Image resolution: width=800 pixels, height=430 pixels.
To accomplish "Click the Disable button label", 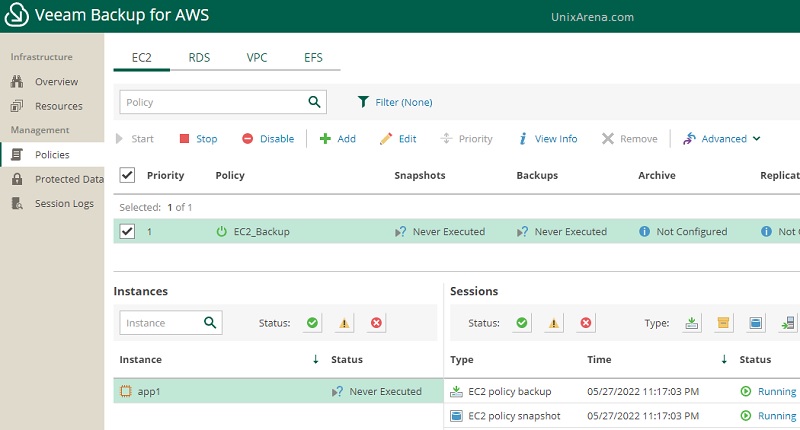I will click(x=277, y=139).
